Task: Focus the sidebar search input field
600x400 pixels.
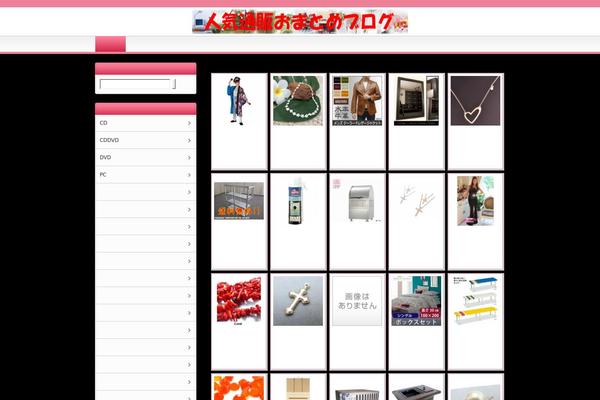Action: [x=134, y=84]
